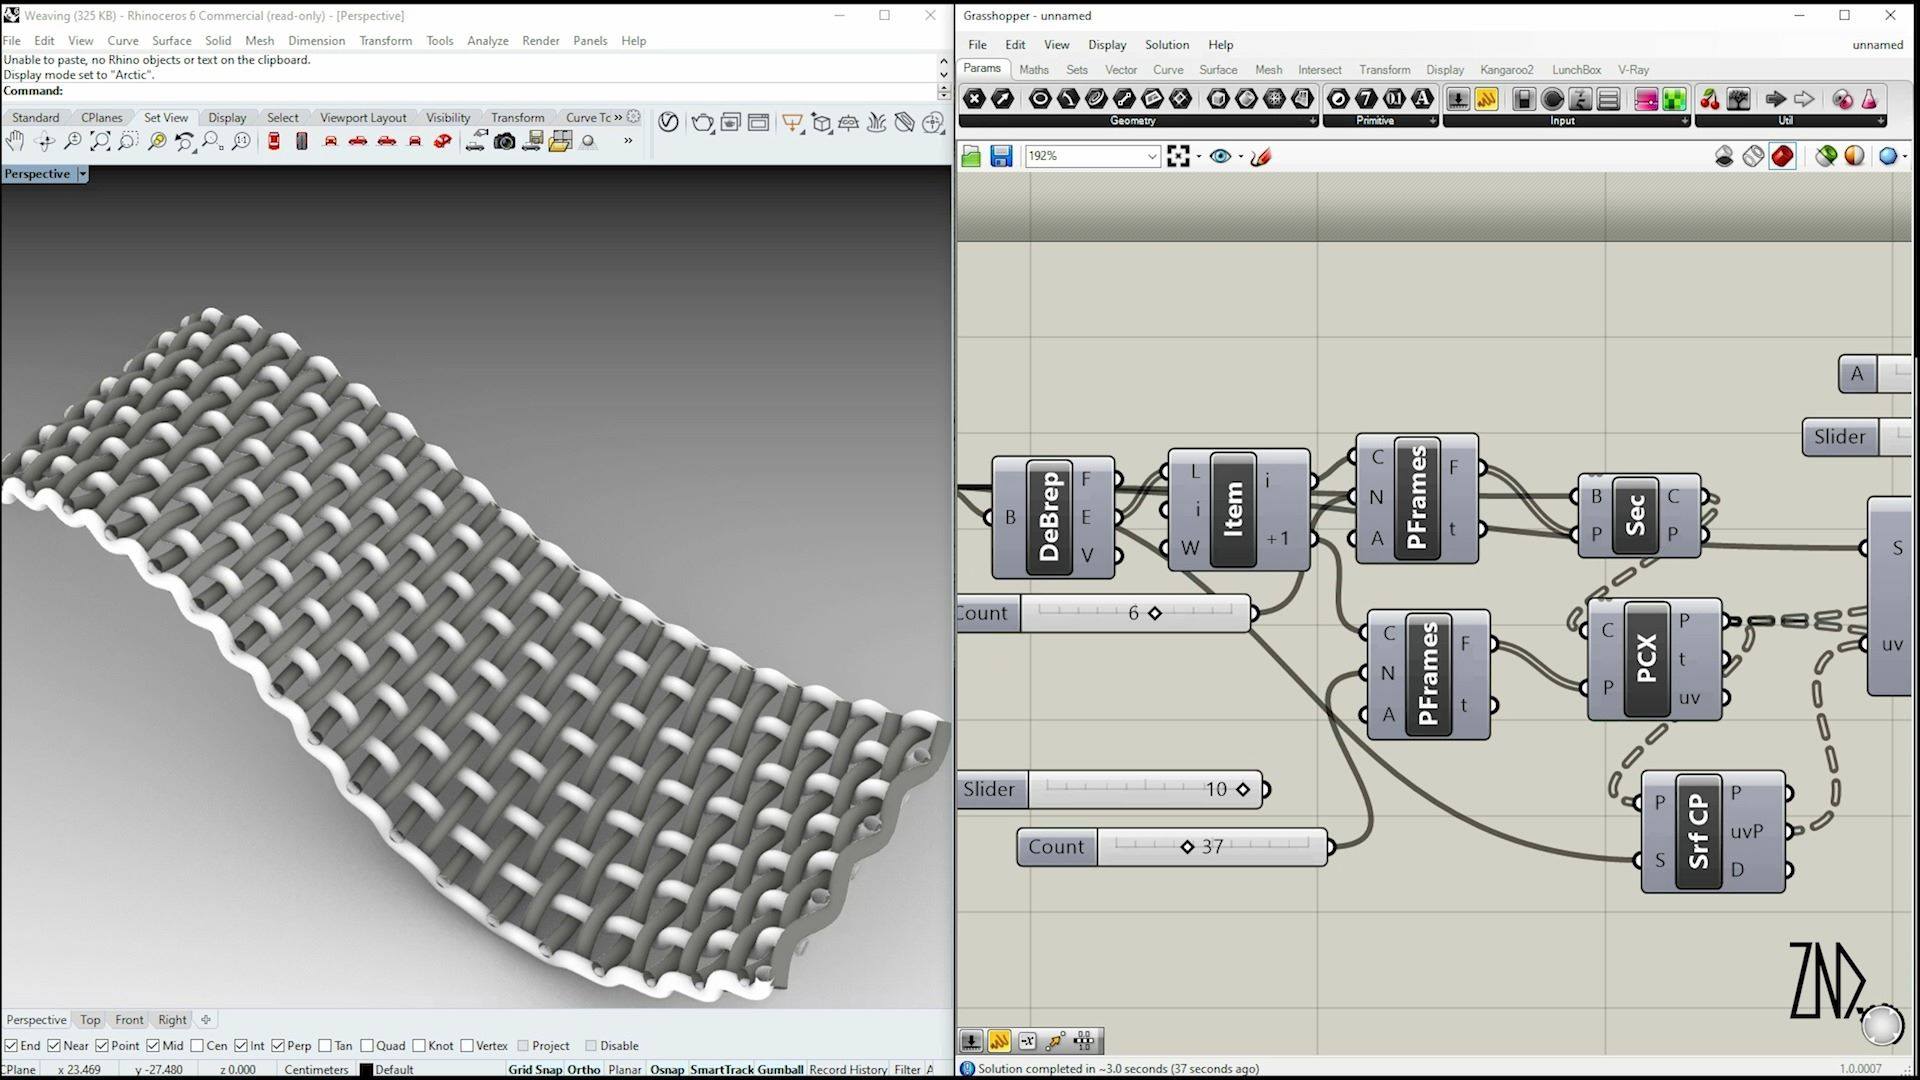Expand the Primitive panel in Params
Screen dimensions: 1920x1080
[1433, 121]
